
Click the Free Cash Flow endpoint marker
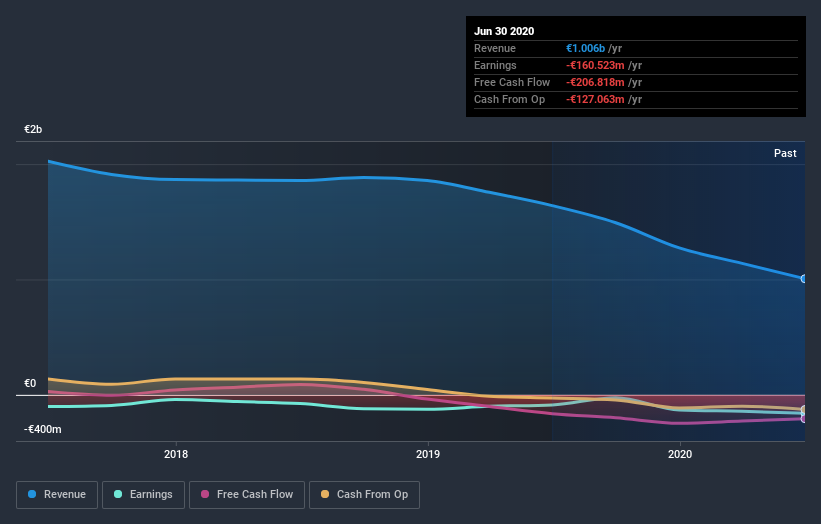pos(804,419)
